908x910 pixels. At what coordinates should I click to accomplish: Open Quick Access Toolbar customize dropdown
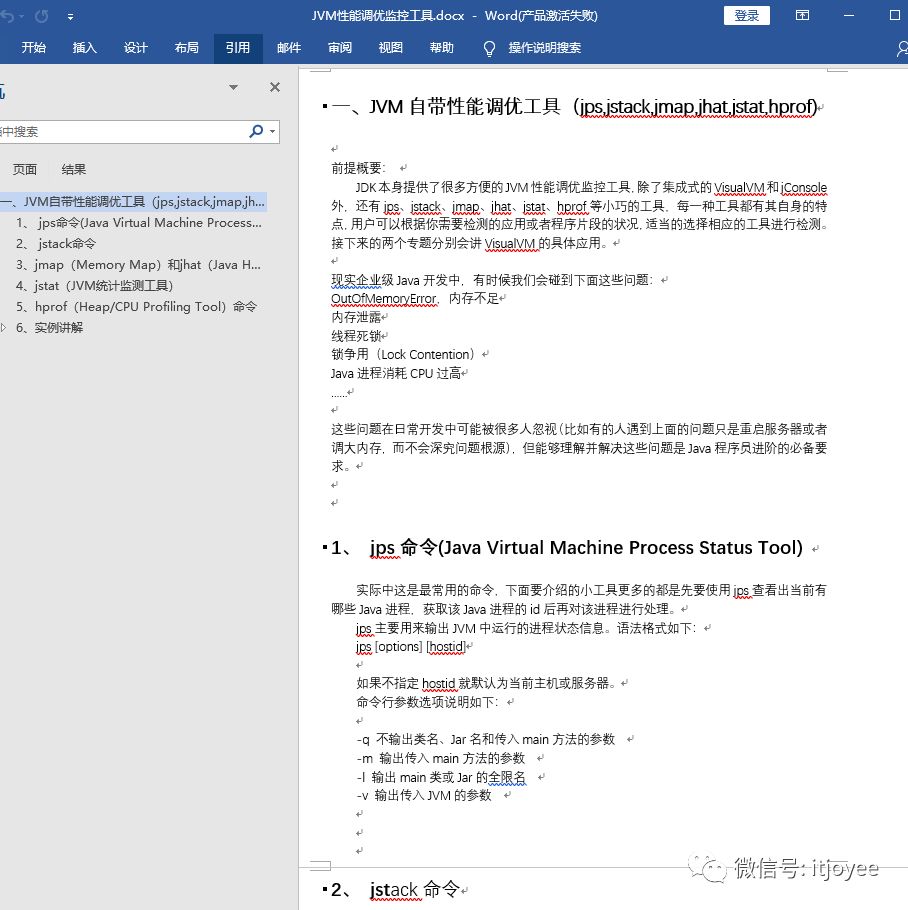(70, 17)
